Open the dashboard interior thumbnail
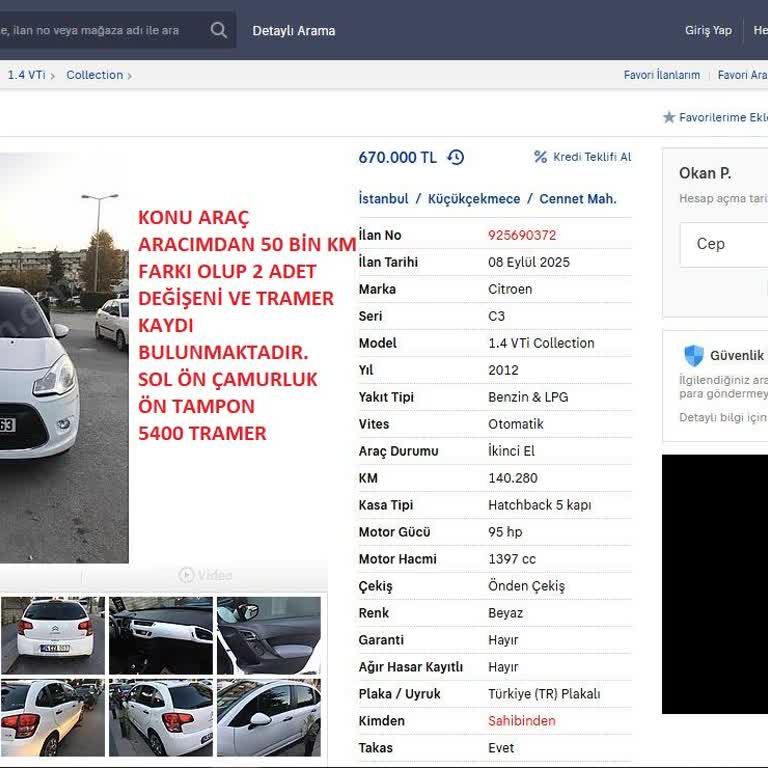768x768 pixels. 161,635
